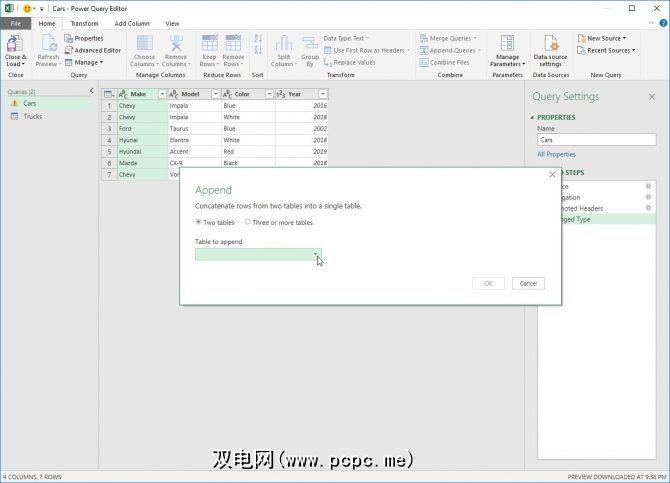This screenshot has height=483, width=670.
Task: Click the OK button in Append dialog
Action: coord(488,283)
